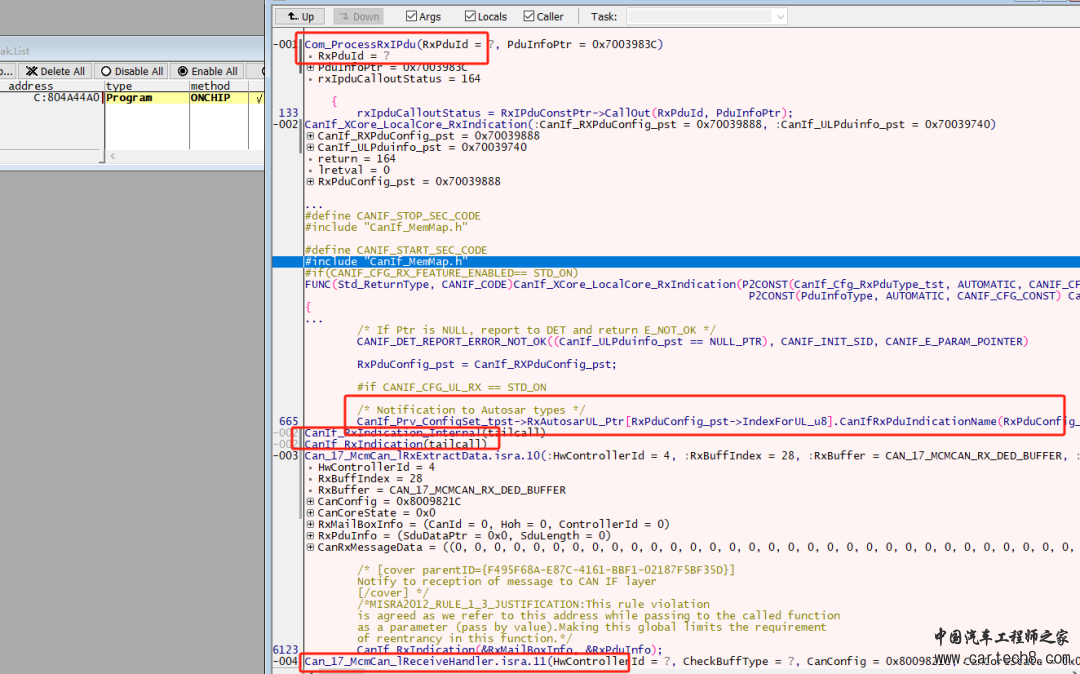Toggle the Caller checkbox
Viewport: 1080px width, 674px height.
(x=529, y=17)
